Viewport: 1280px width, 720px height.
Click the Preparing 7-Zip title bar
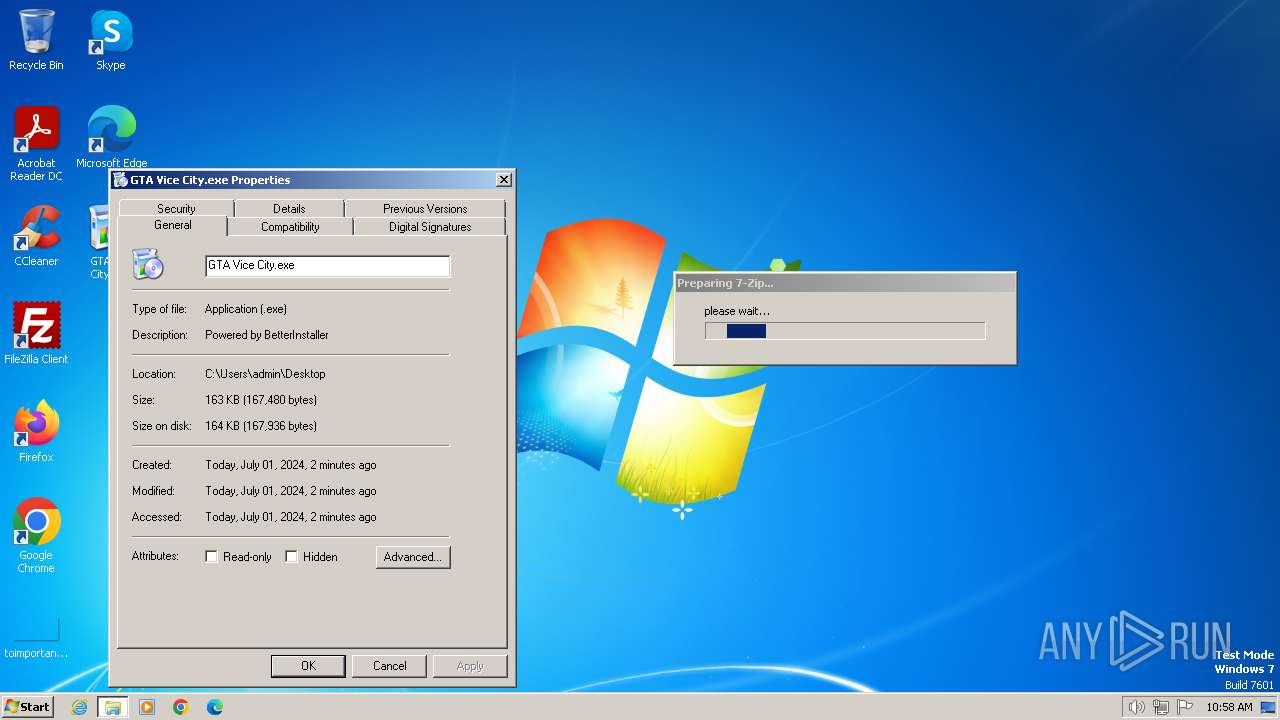tap(845, 283)
